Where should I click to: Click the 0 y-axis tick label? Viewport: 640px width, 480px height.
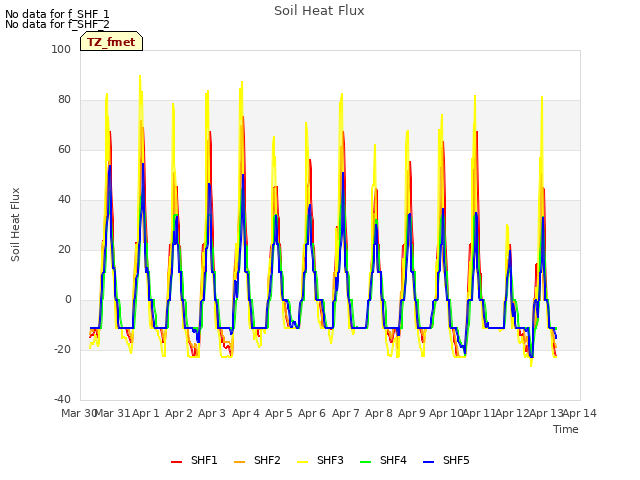(x=68, y=300)
